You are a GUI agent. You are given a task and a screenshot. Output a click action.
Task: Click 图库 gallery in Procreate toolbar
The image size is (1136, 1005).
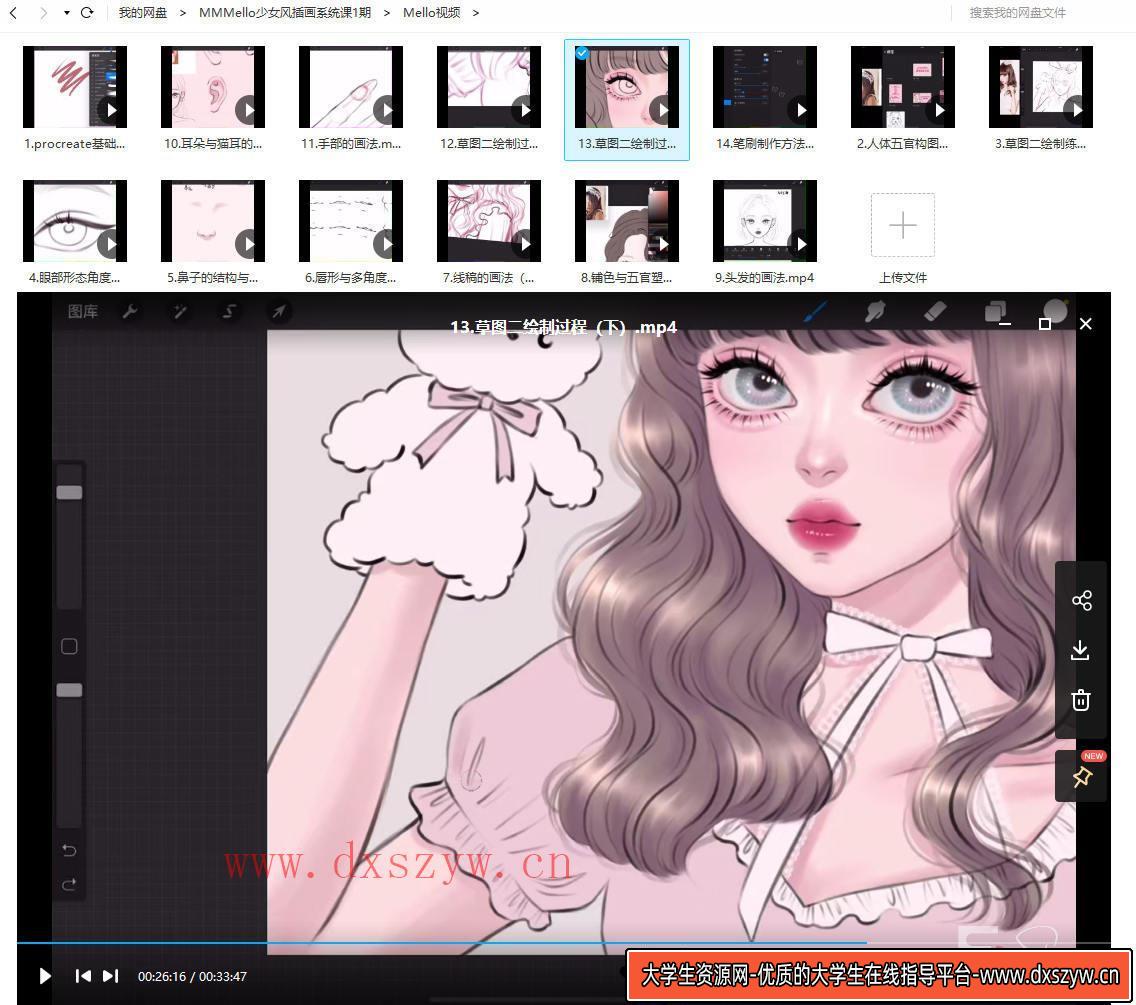[x=83, y=312]
